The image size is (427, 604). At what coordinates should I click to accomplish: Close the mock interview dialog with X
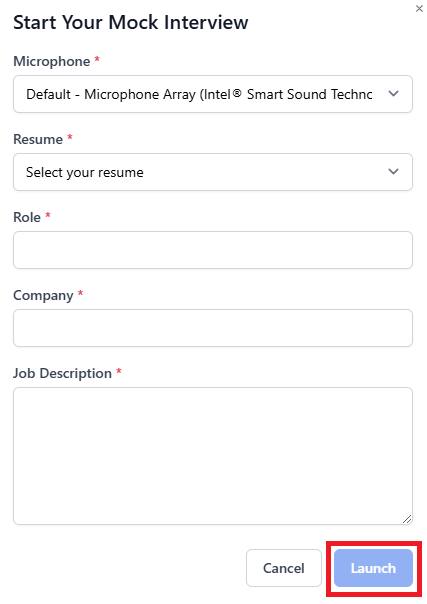[419, 8]
